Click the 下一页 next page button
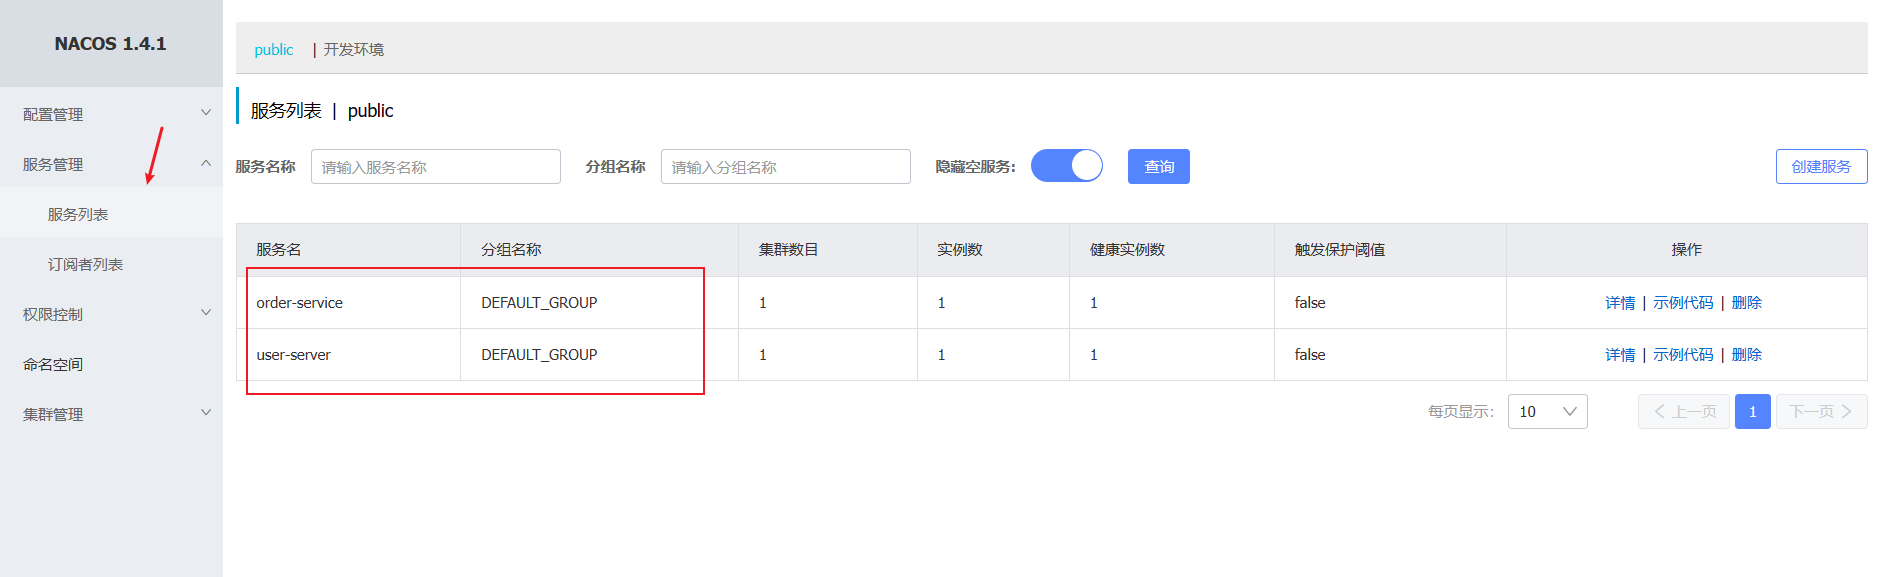Viewport: 1880px width, 577px height. point(1821,412)
